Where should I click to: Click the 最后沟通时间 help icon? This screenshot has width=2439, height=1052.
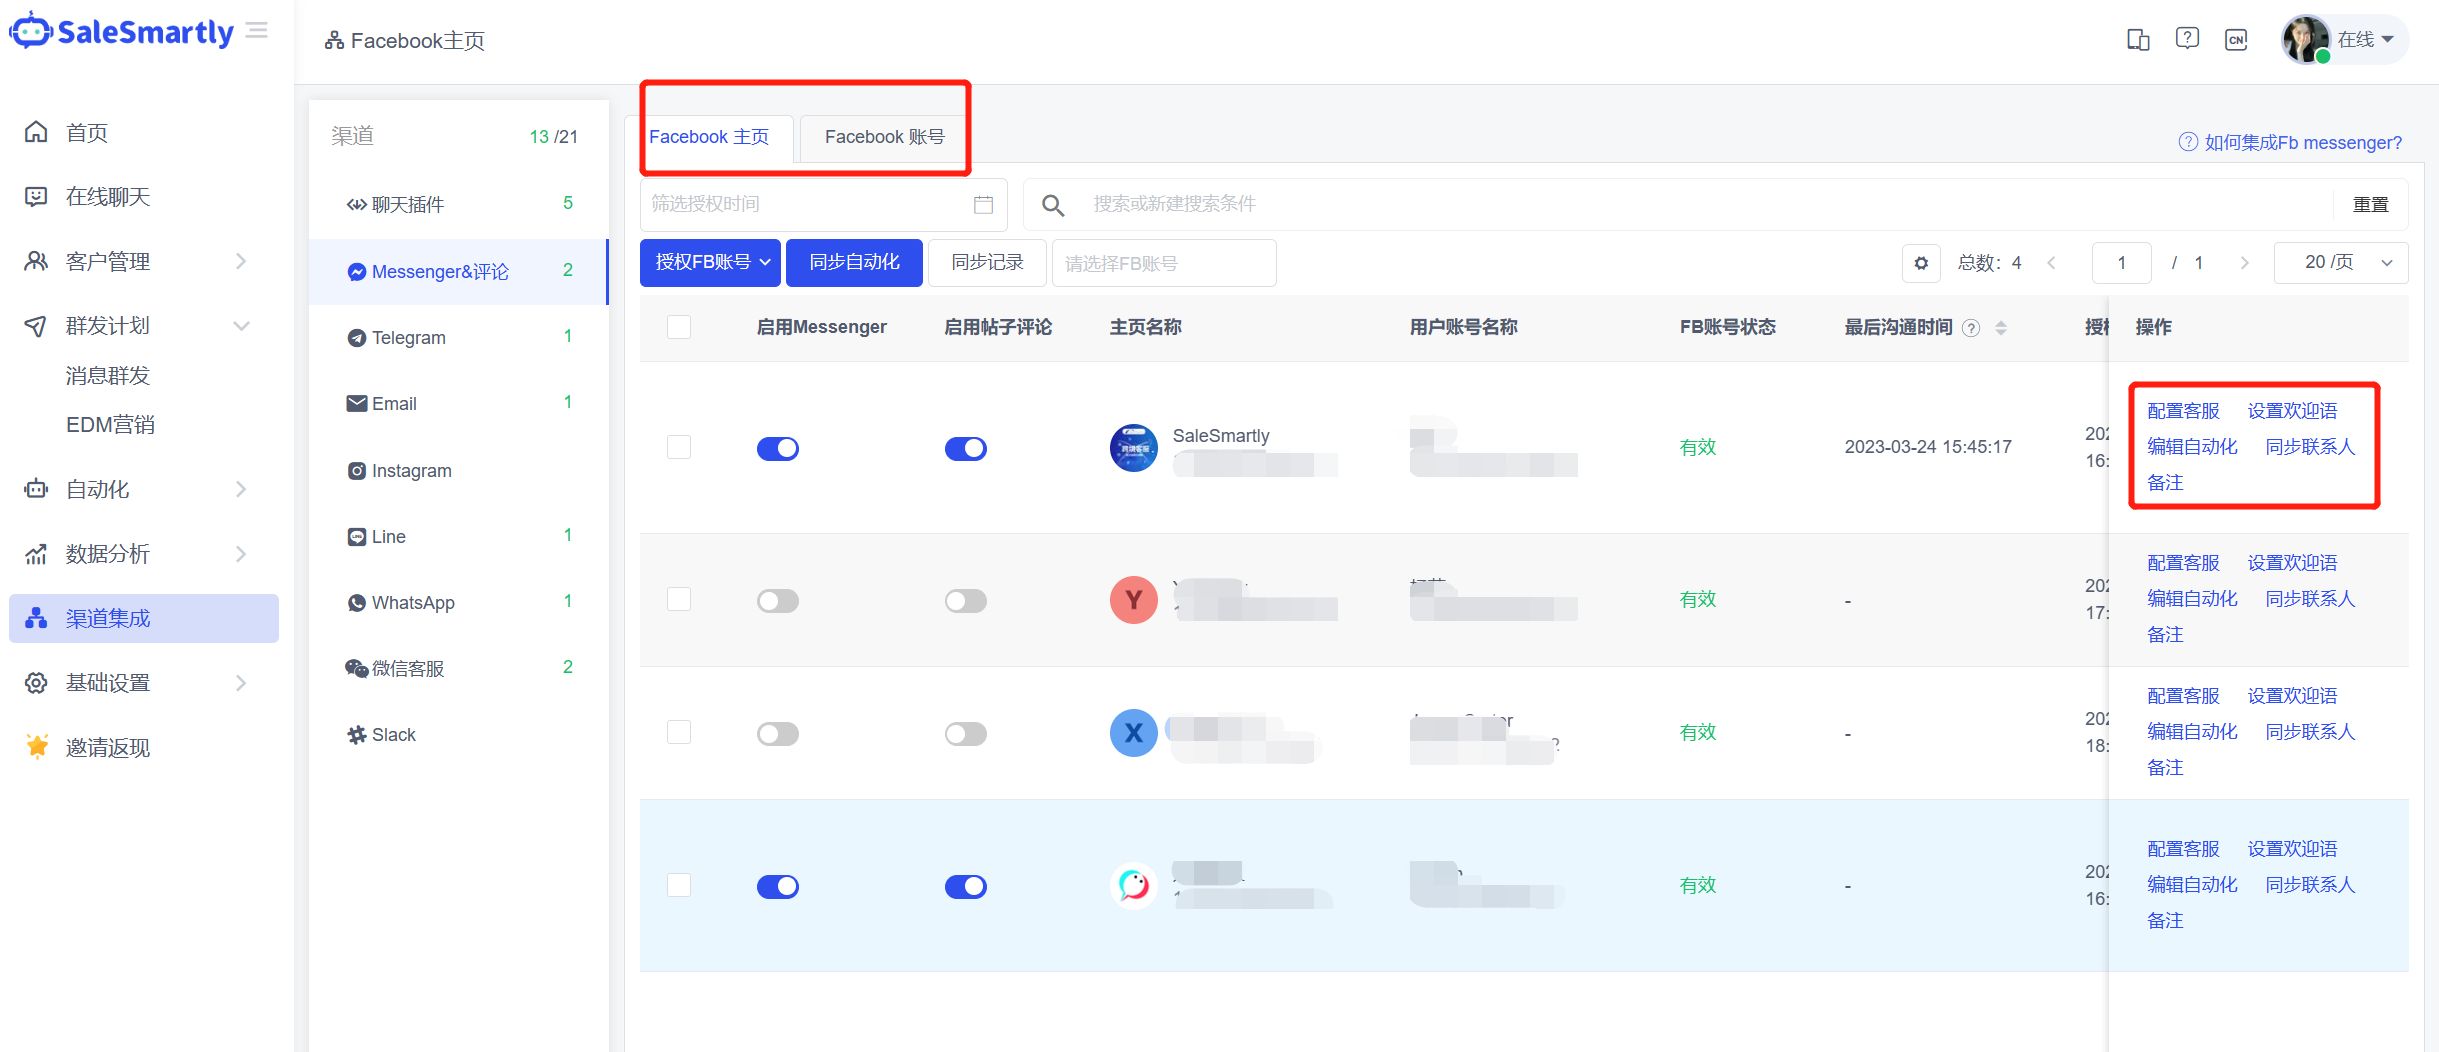click(x=1971, y=328)
